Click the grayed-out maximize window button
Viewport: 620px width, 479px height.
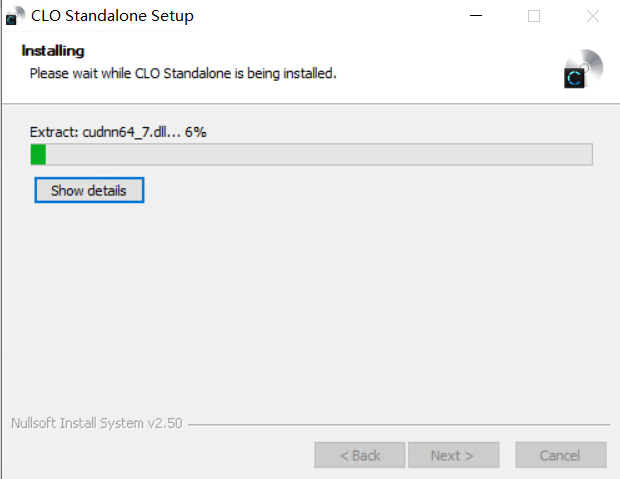pos(534,16)
